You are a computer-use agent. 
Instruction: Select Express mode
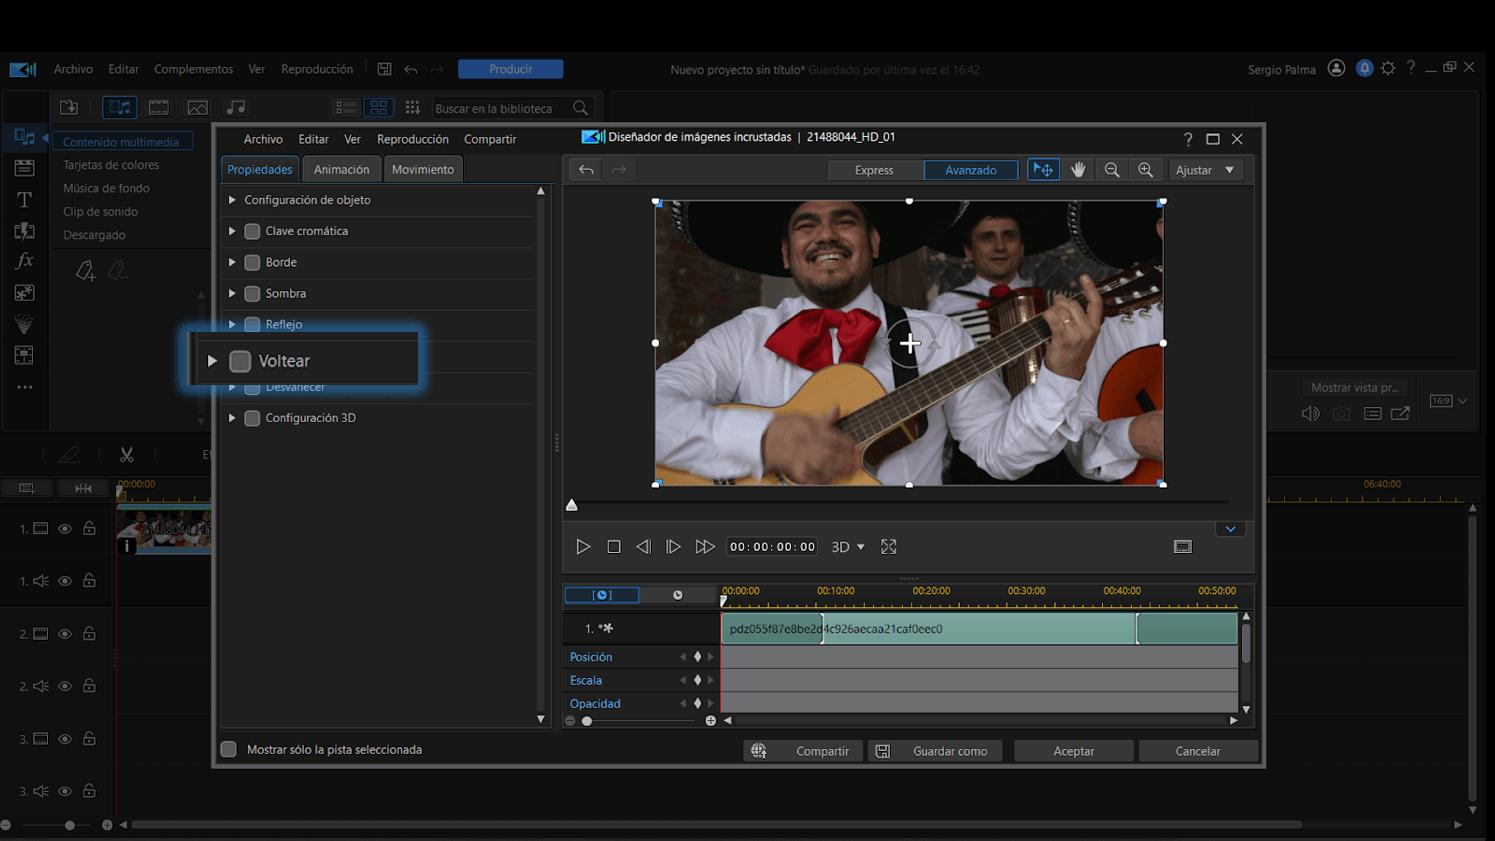coord(874,170)
